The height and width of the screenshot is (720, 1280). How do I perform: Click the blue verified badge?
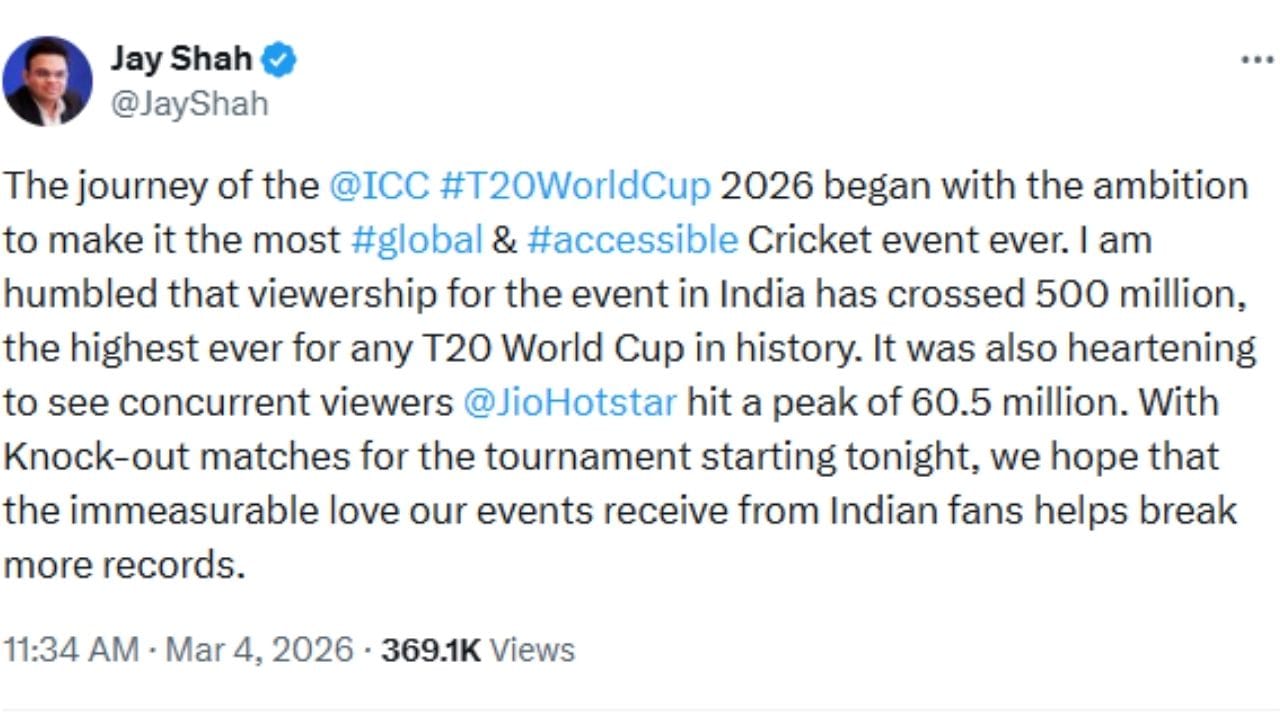(x=279, y=60)
